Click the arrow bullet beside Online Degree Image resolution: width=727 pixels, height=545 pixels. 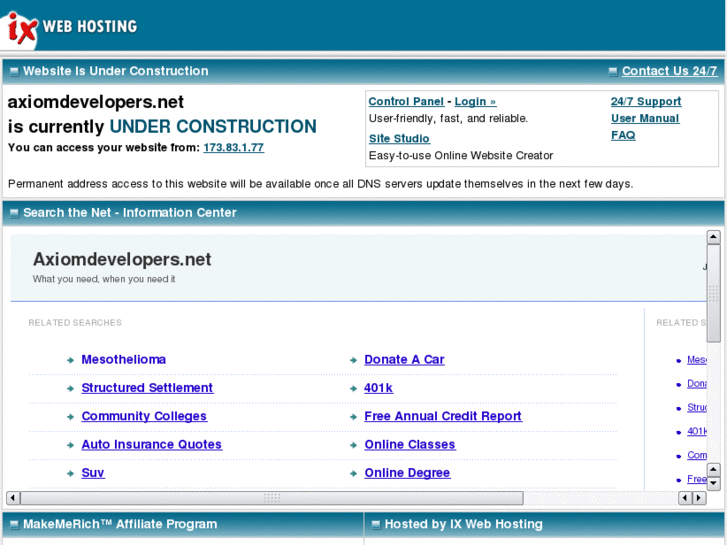pyautogui.click(x=353, y=473)
